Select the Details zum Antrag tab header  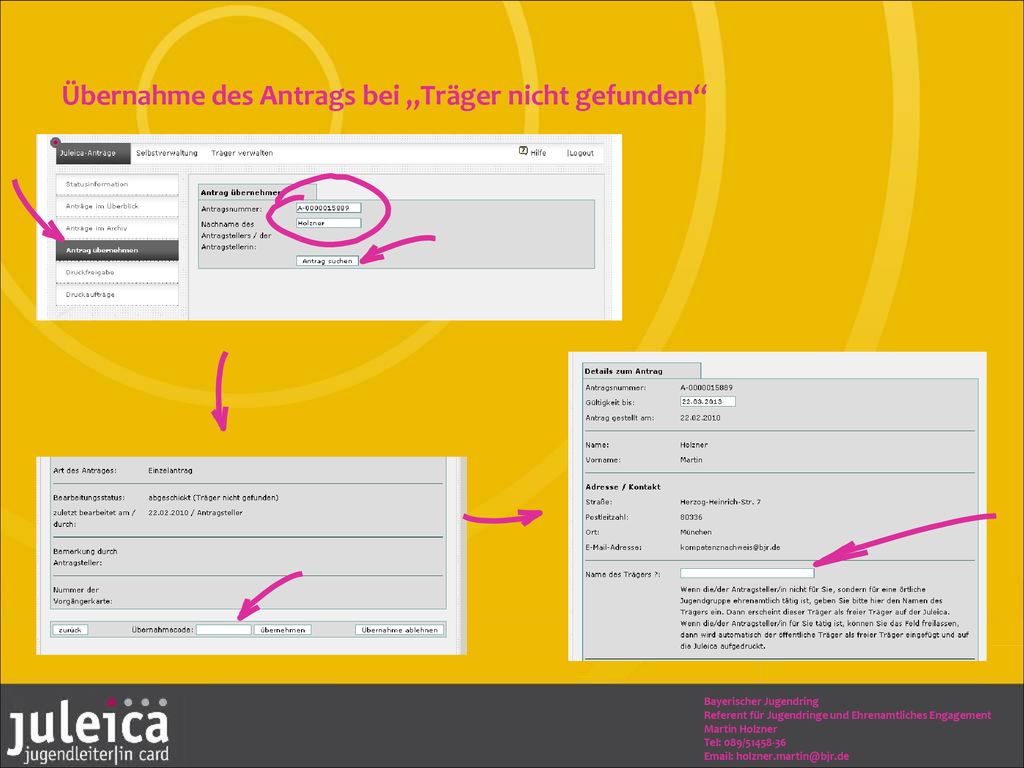tap(641, 371)
